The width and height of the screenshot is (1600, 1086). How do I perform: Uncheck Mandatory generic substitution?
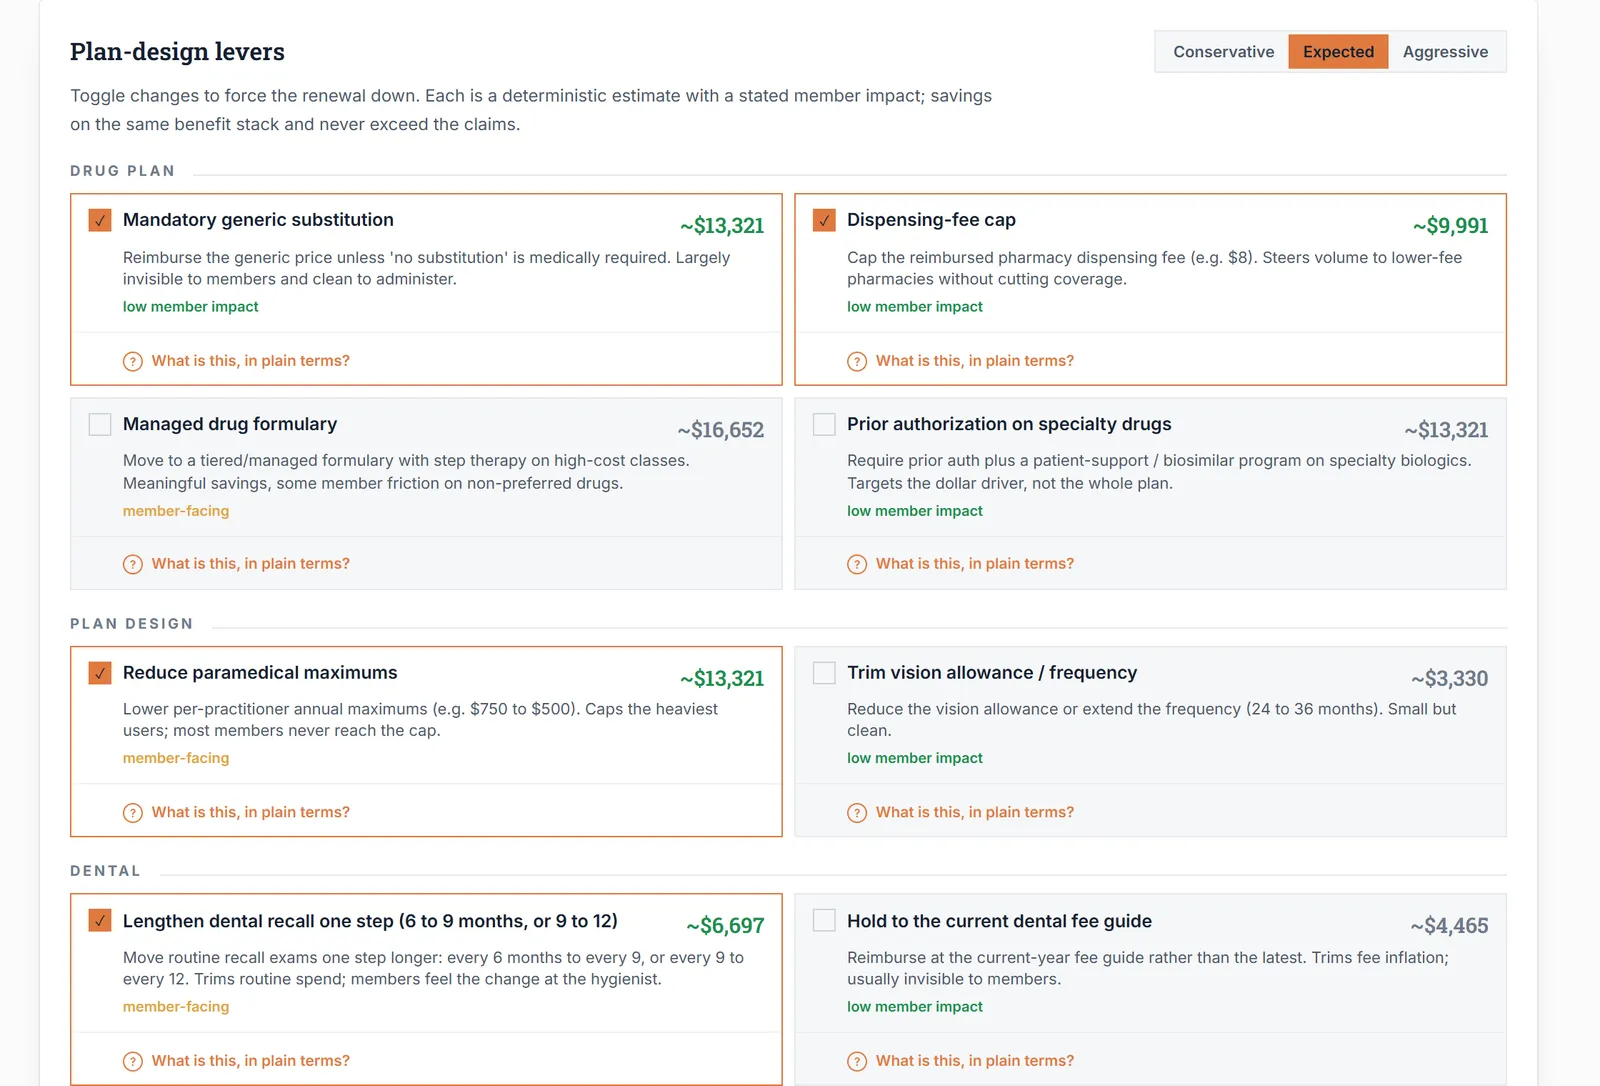pos(100,220)
